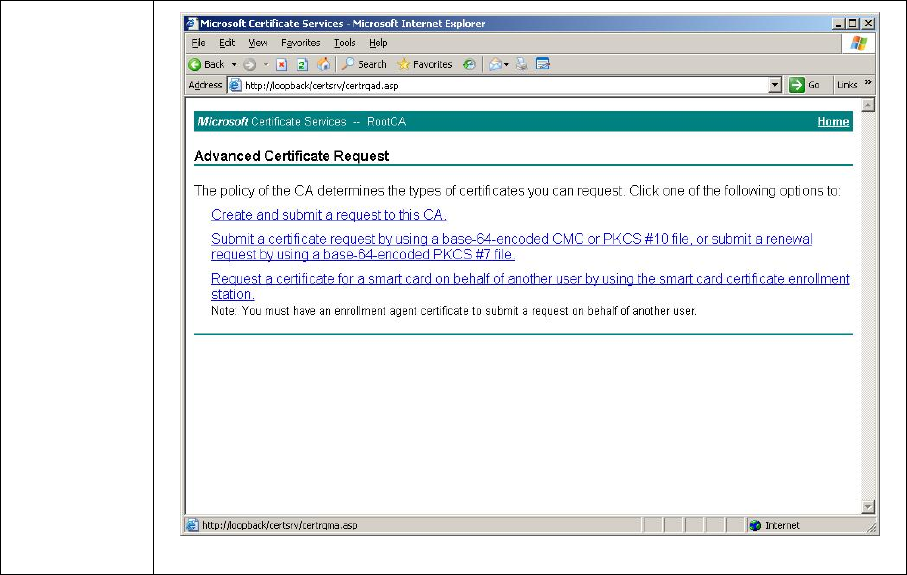Click the Internet zone globe icon
The image size is (907, 575).
pos(755,525)
